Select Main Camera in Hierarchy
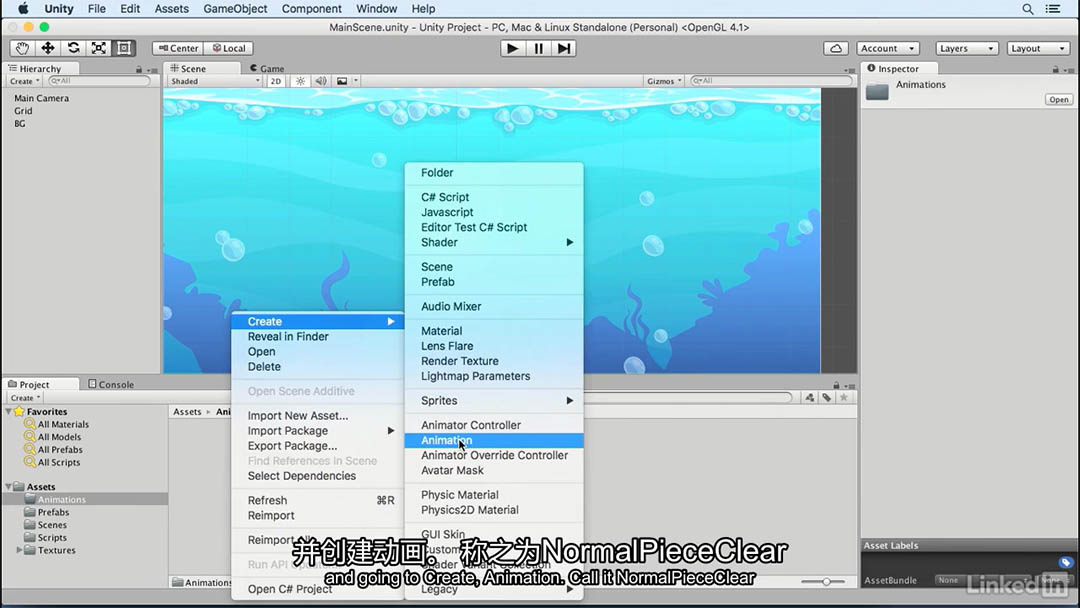This screenshot has height=608, width=1080. pyautogui.click(x=41, y=98)
